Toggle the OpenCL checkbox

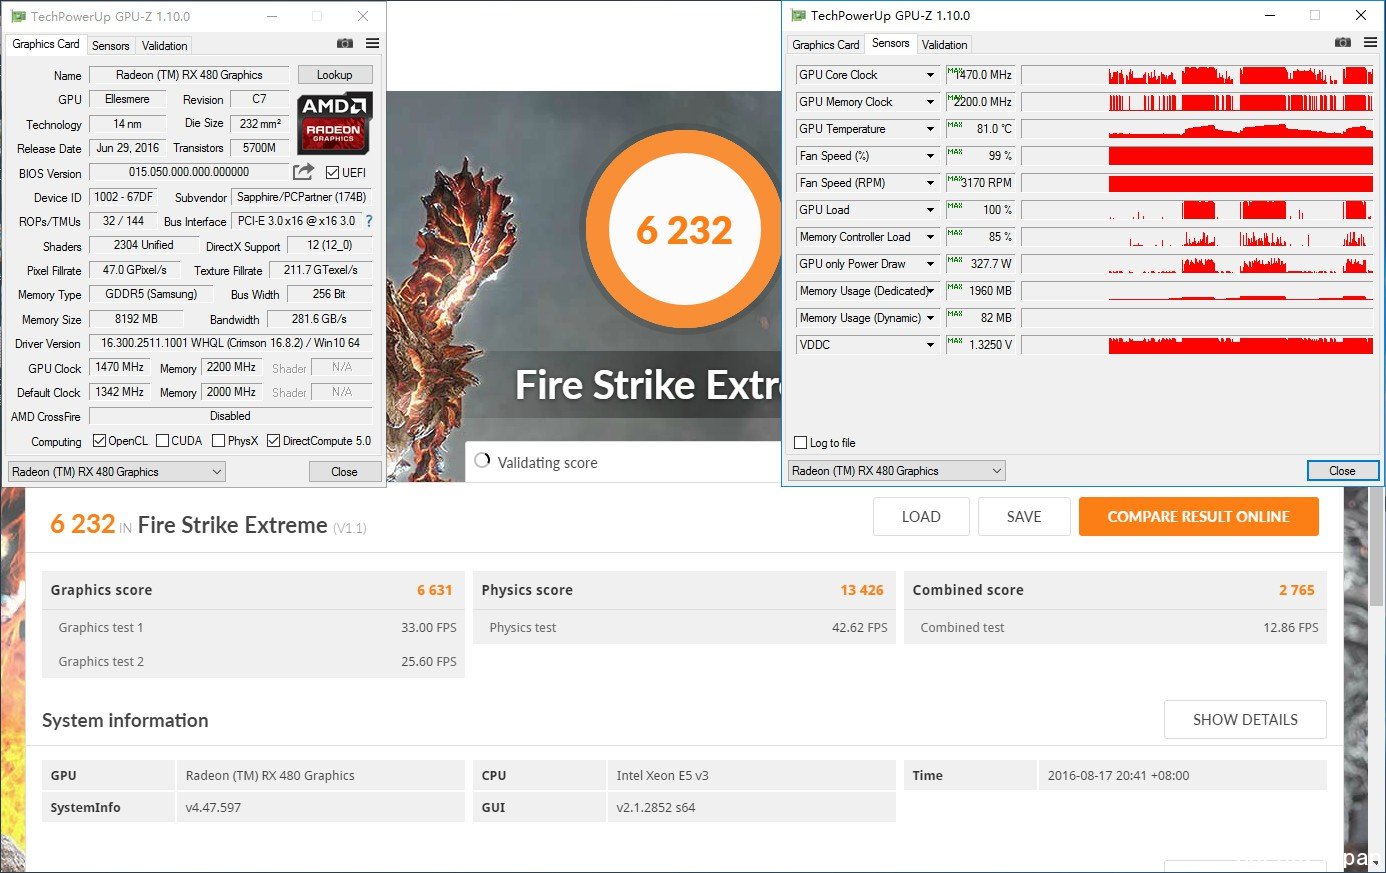(99, 440)
